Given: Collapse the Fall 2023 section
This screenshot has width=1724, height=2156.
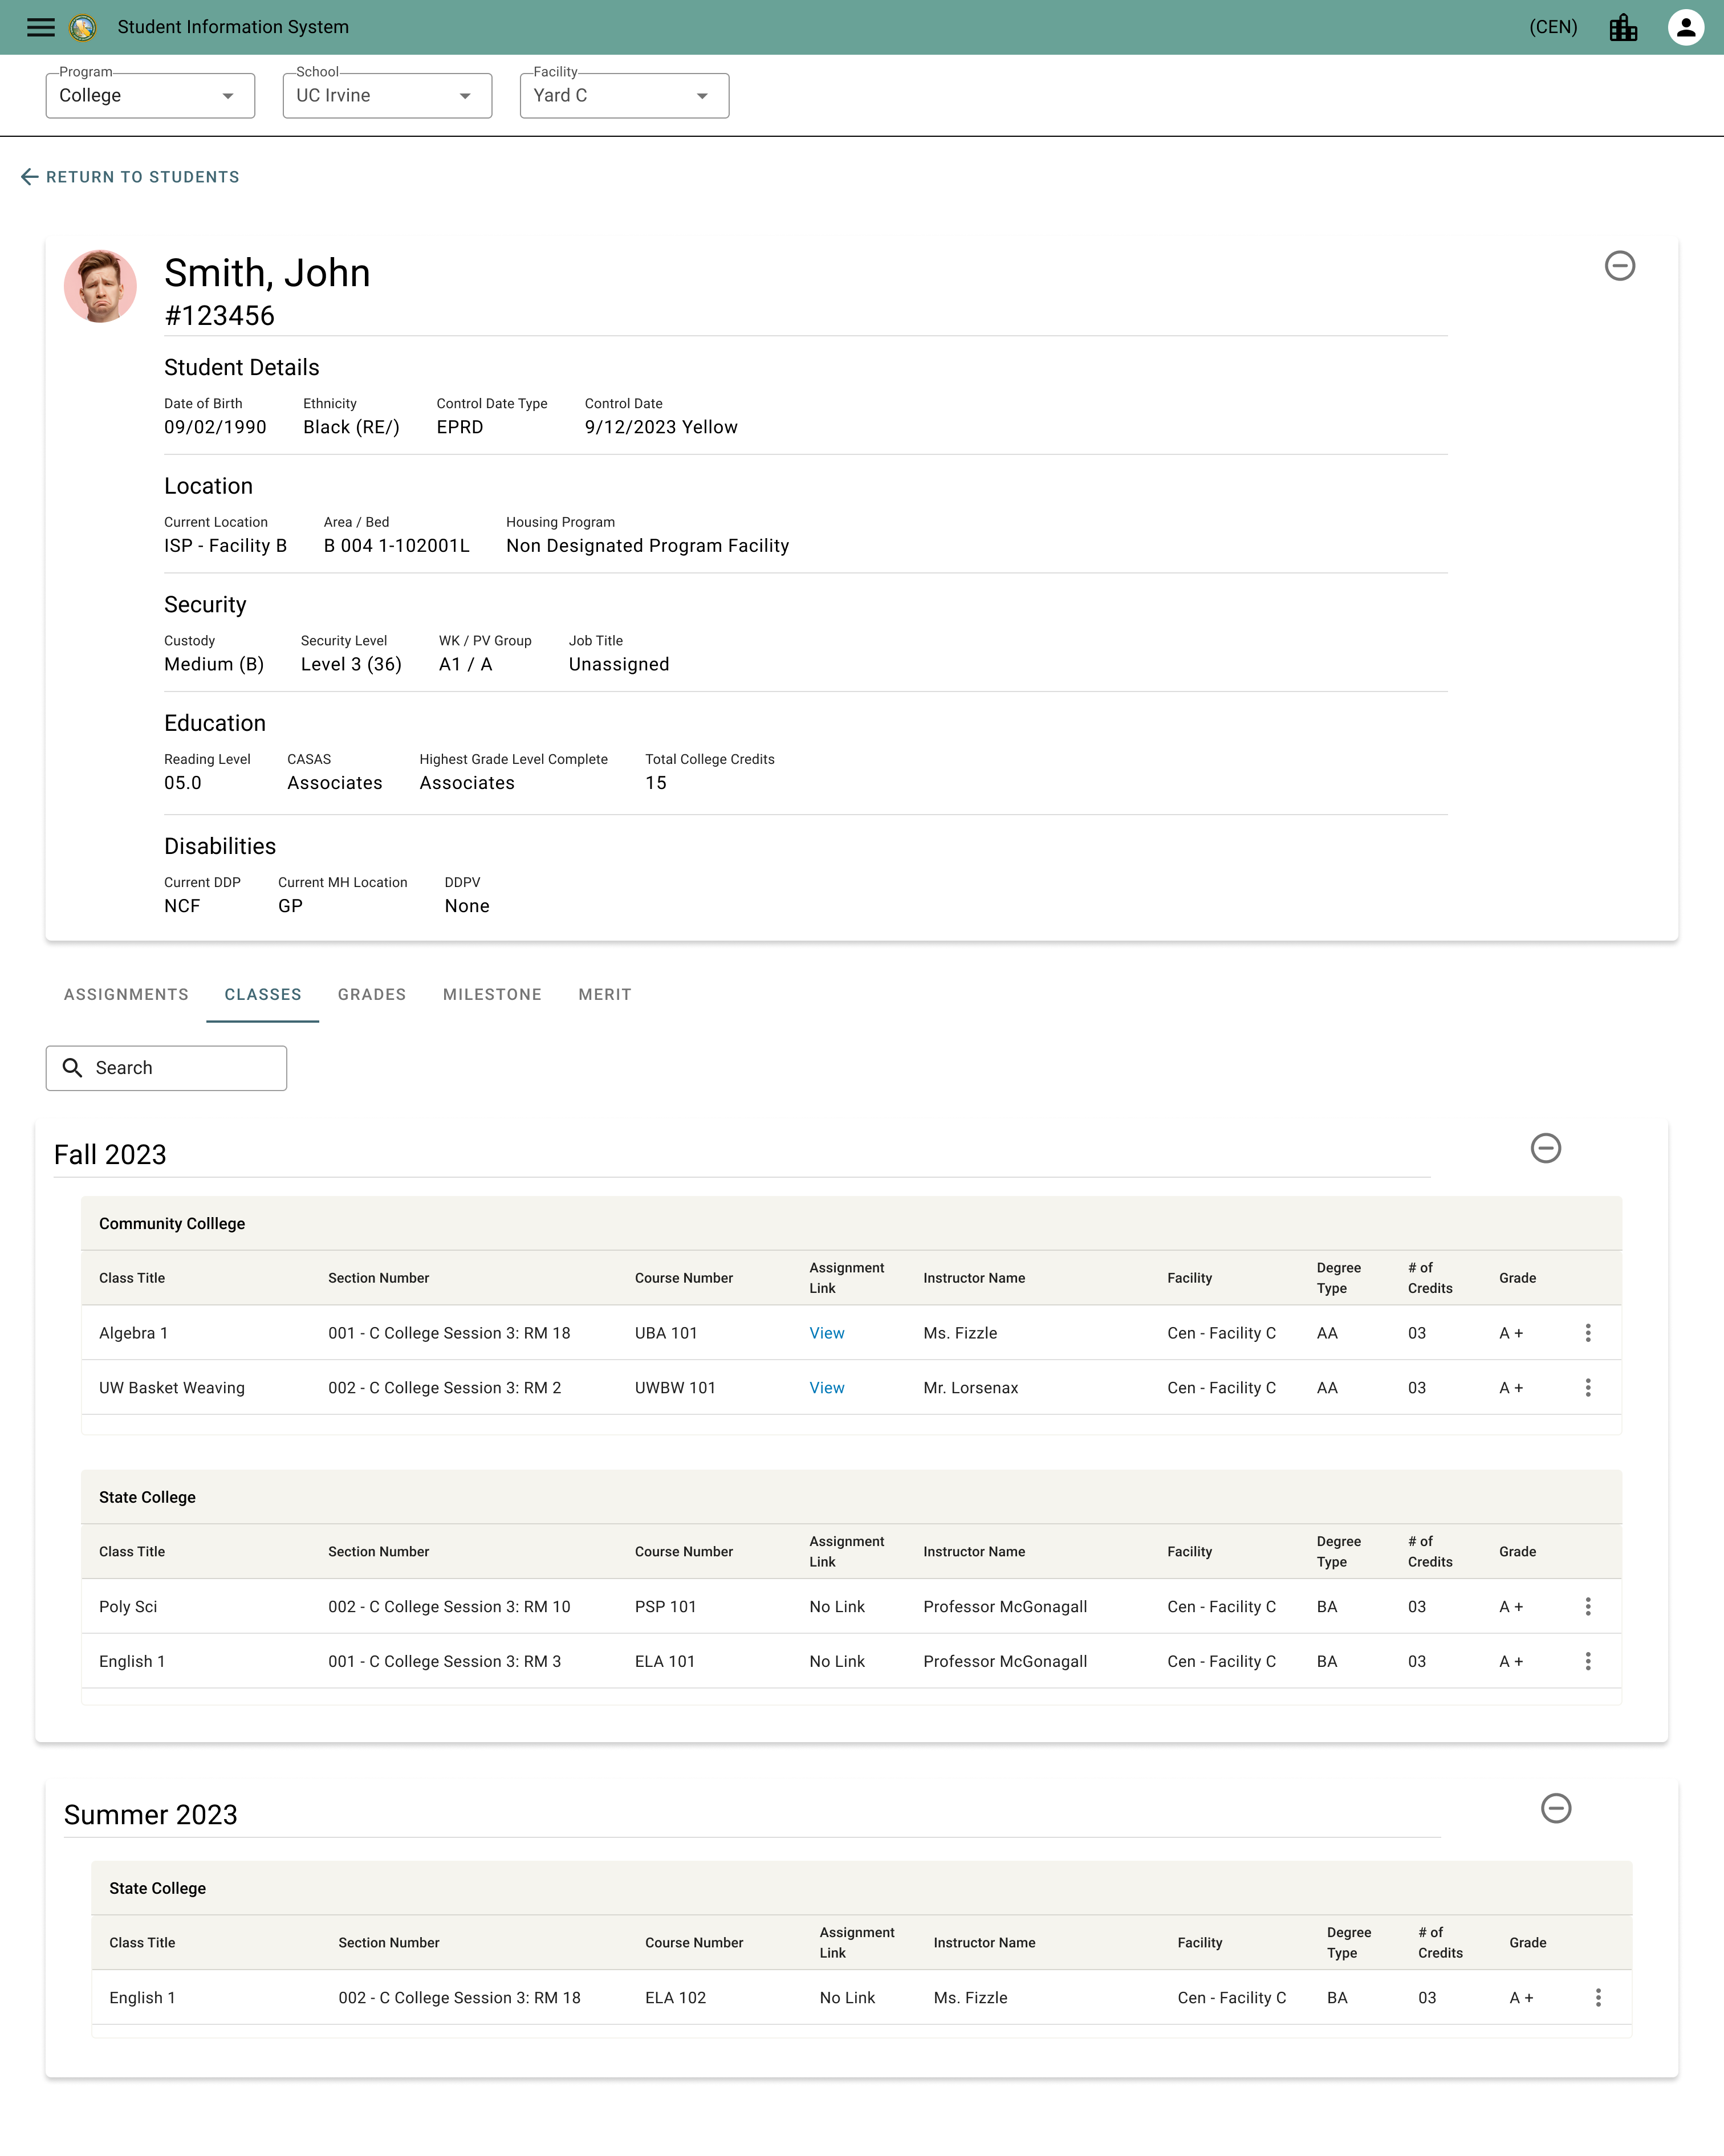Looking at the screenshot, I should pos(1546,1148).
